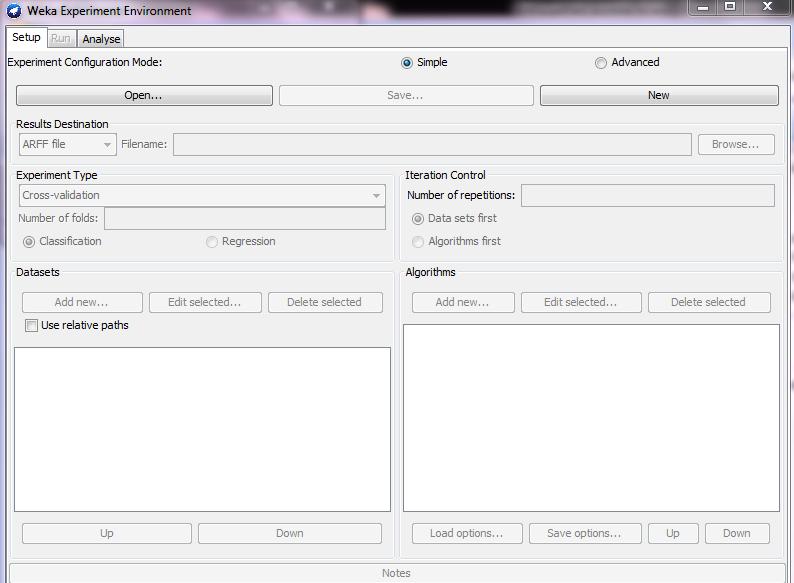
Task: Click inside the Datasets list box
Action: (203, 430)
